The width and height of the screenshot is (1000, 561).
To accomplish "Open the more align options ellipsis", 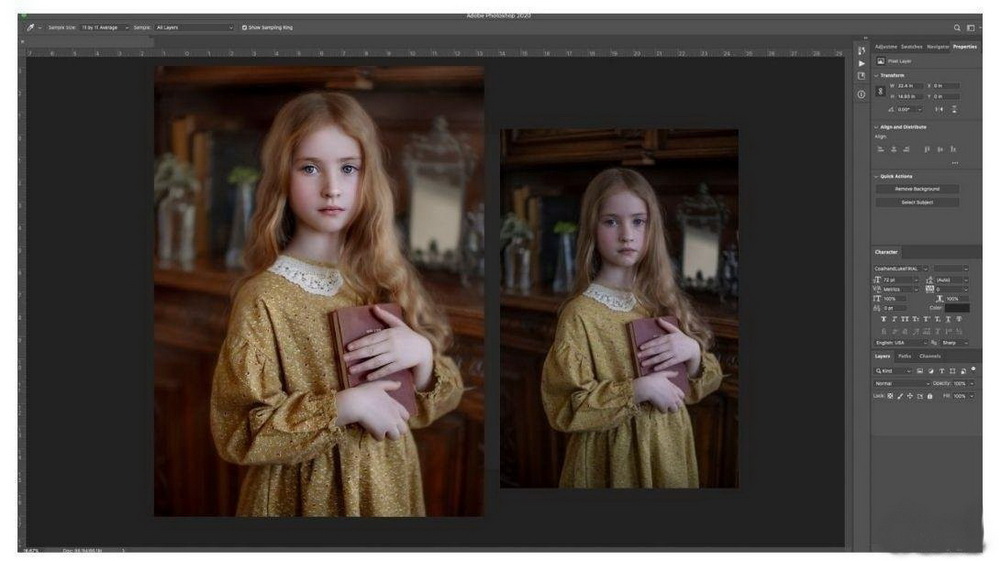I will pos(955,163).
